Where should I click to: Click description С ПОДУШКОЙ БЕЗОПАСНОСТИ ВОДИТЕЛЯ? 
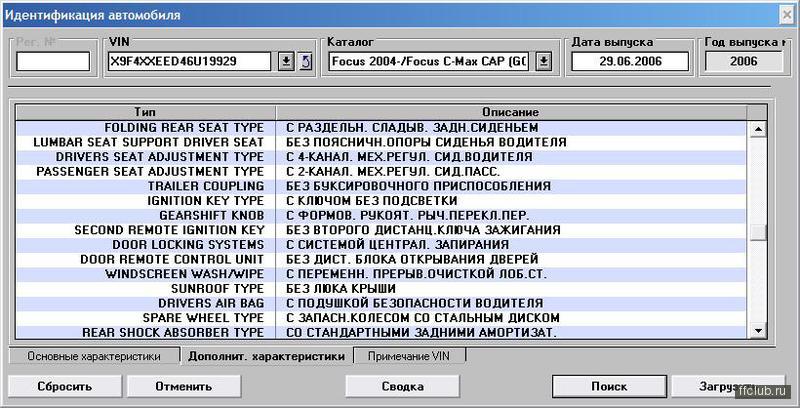point(414,303)
